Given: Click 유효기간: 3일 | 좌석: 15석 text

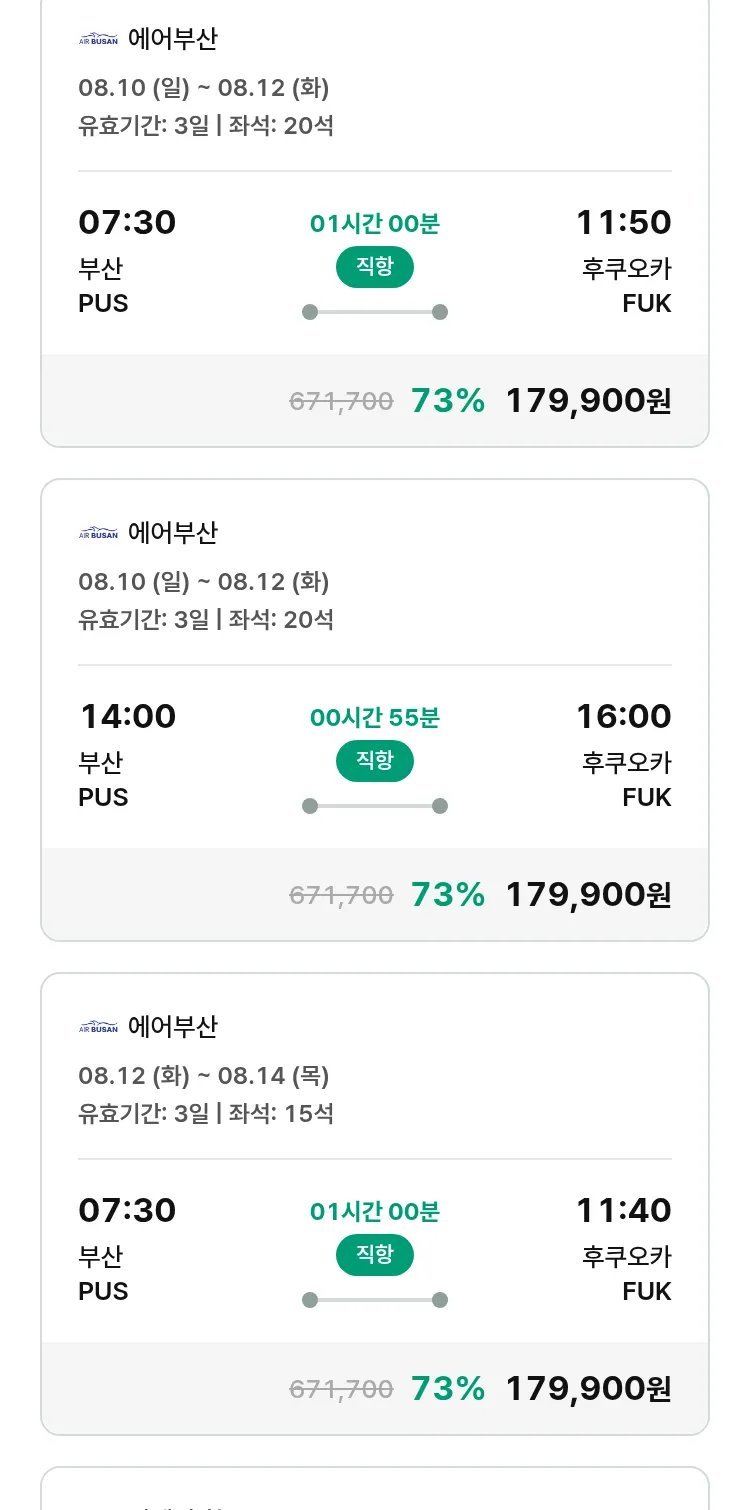Looking at the screenshot, I should [x=206, y=1113].
